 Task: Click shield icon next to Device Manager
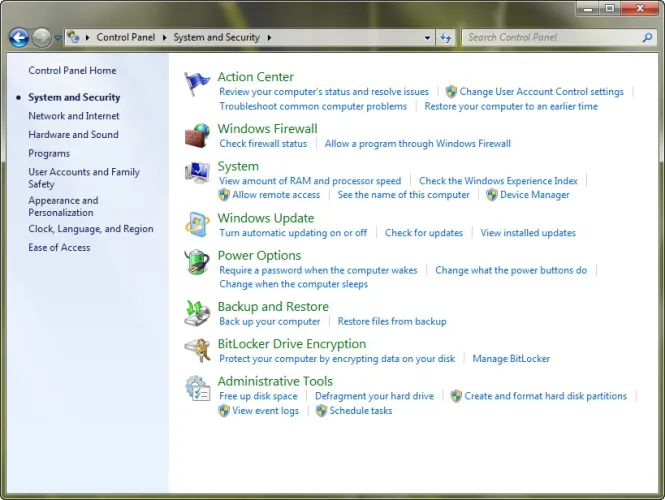tap(492, 195)
